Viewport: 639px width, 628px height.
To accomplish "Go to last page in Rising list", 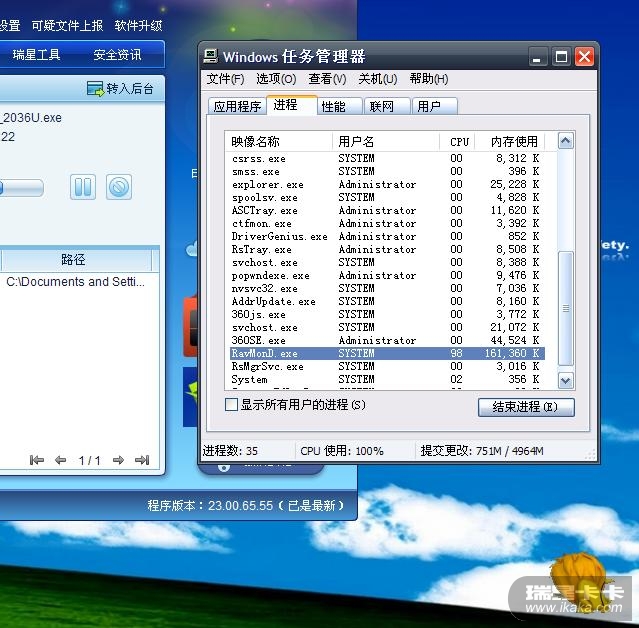I will pyautogui.click(x=142, y=460).
